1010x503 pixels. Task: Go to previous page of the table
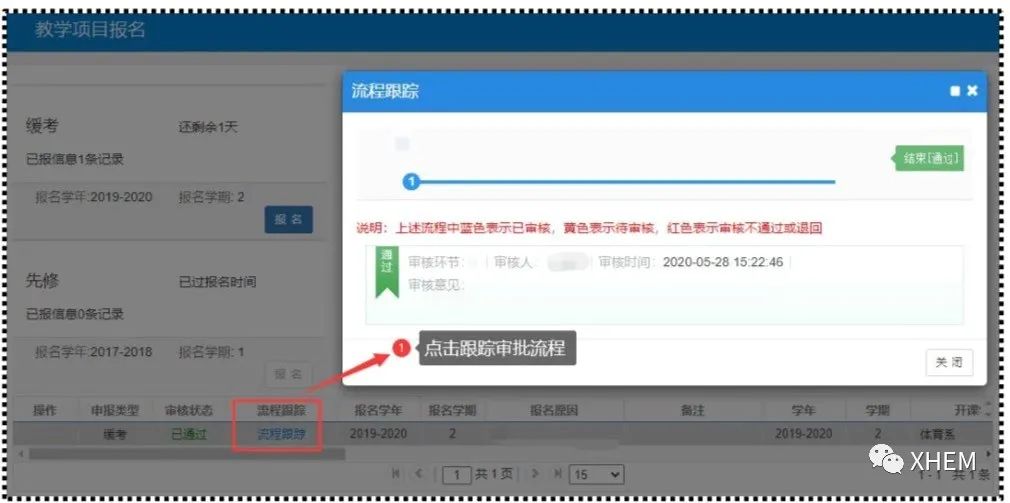420,473
